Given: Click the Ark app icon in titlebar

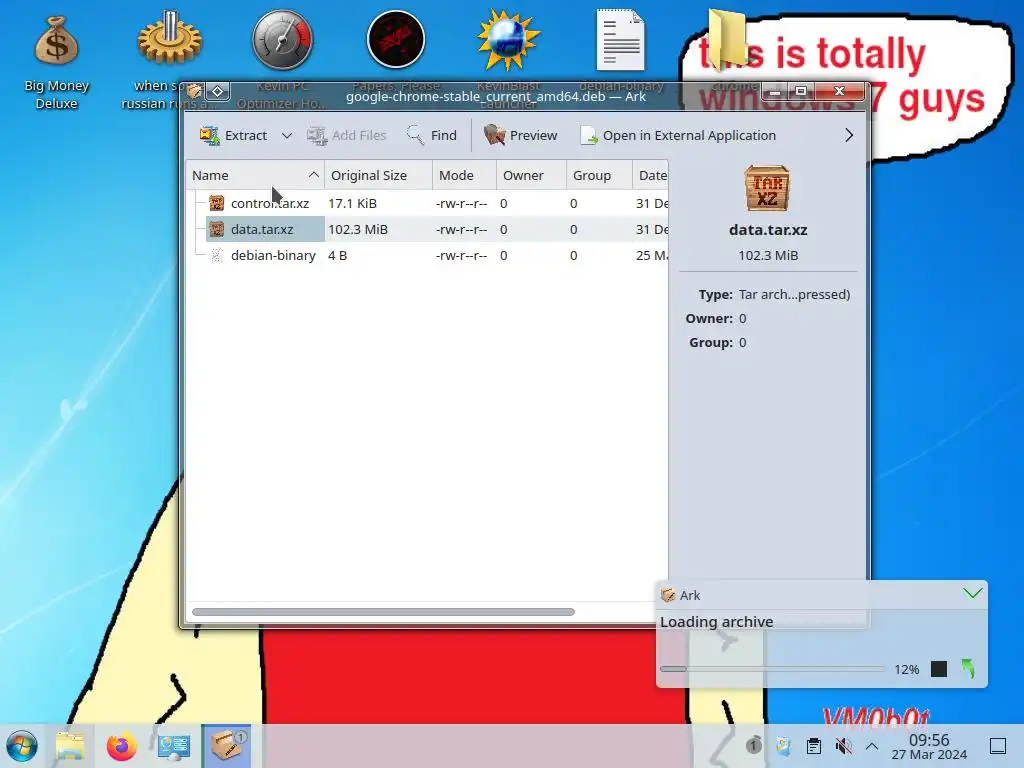Looking at the screenshot, I should pos(194,91).
